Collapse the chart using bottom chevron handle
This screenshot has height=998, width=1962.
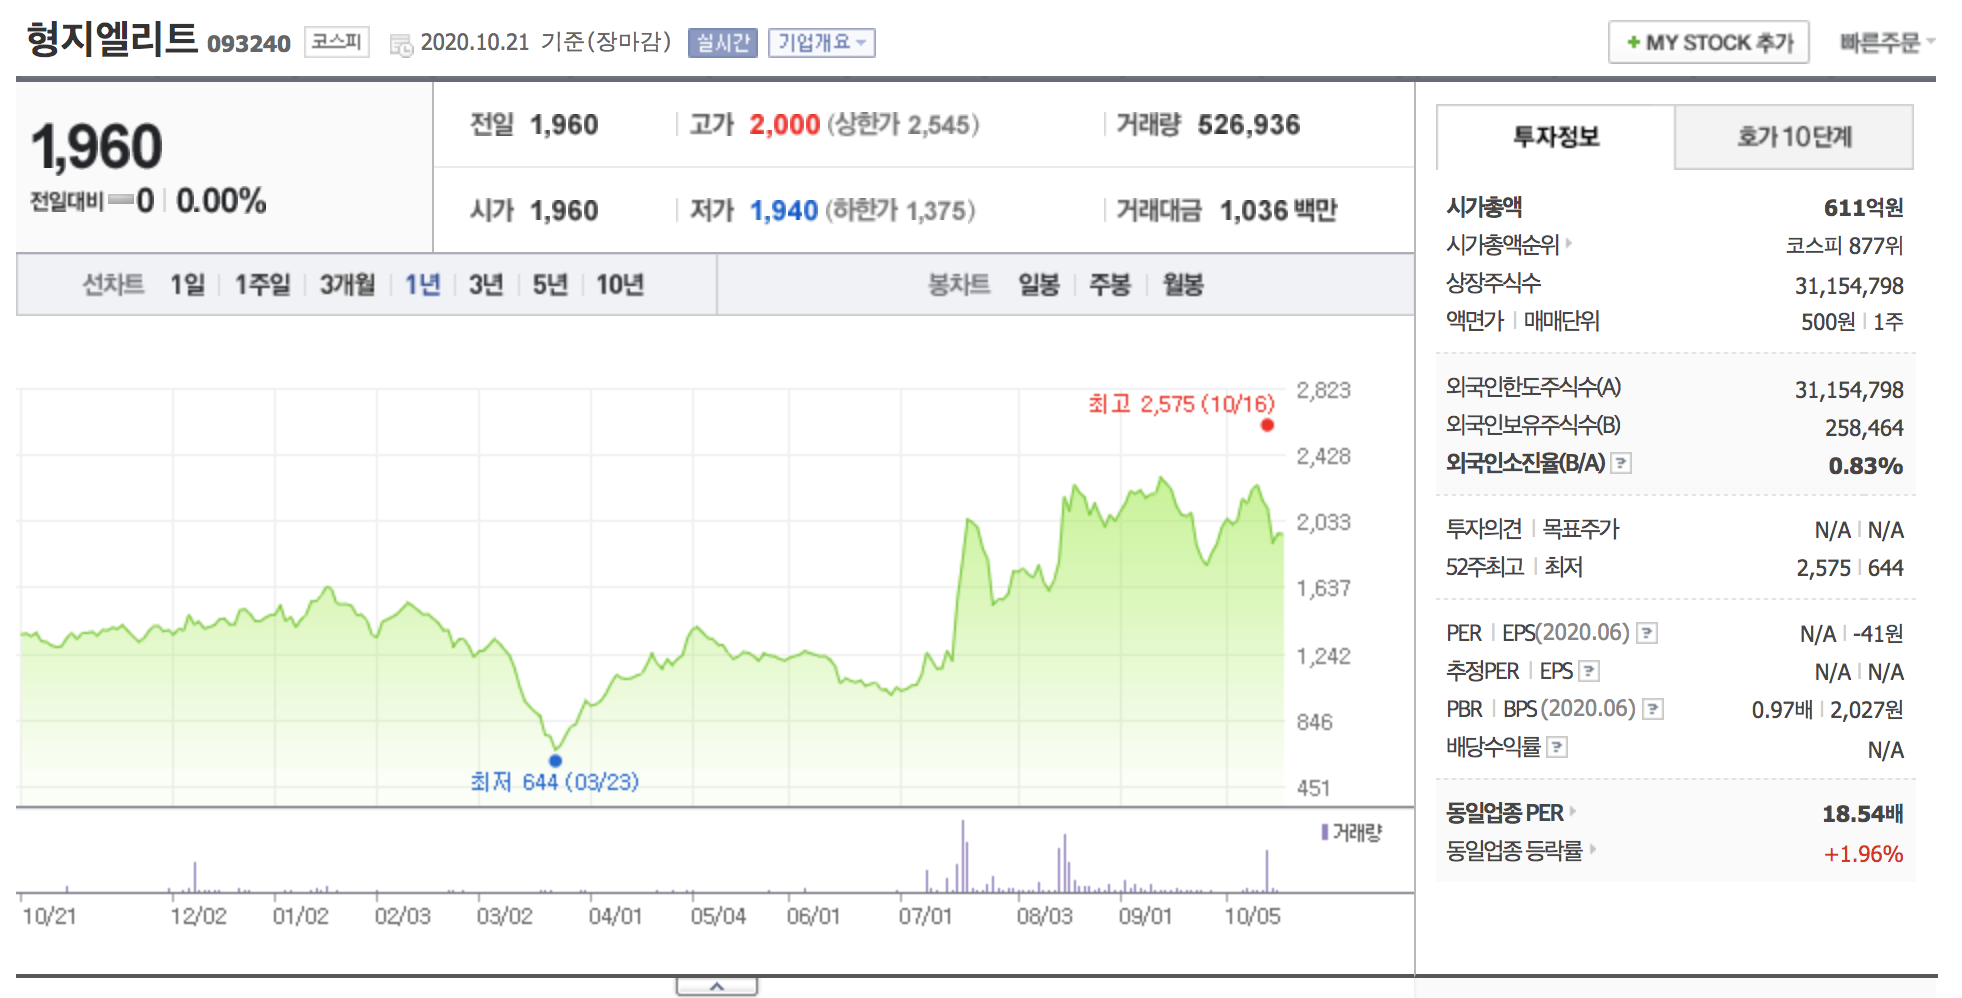[x=717, y=987]
